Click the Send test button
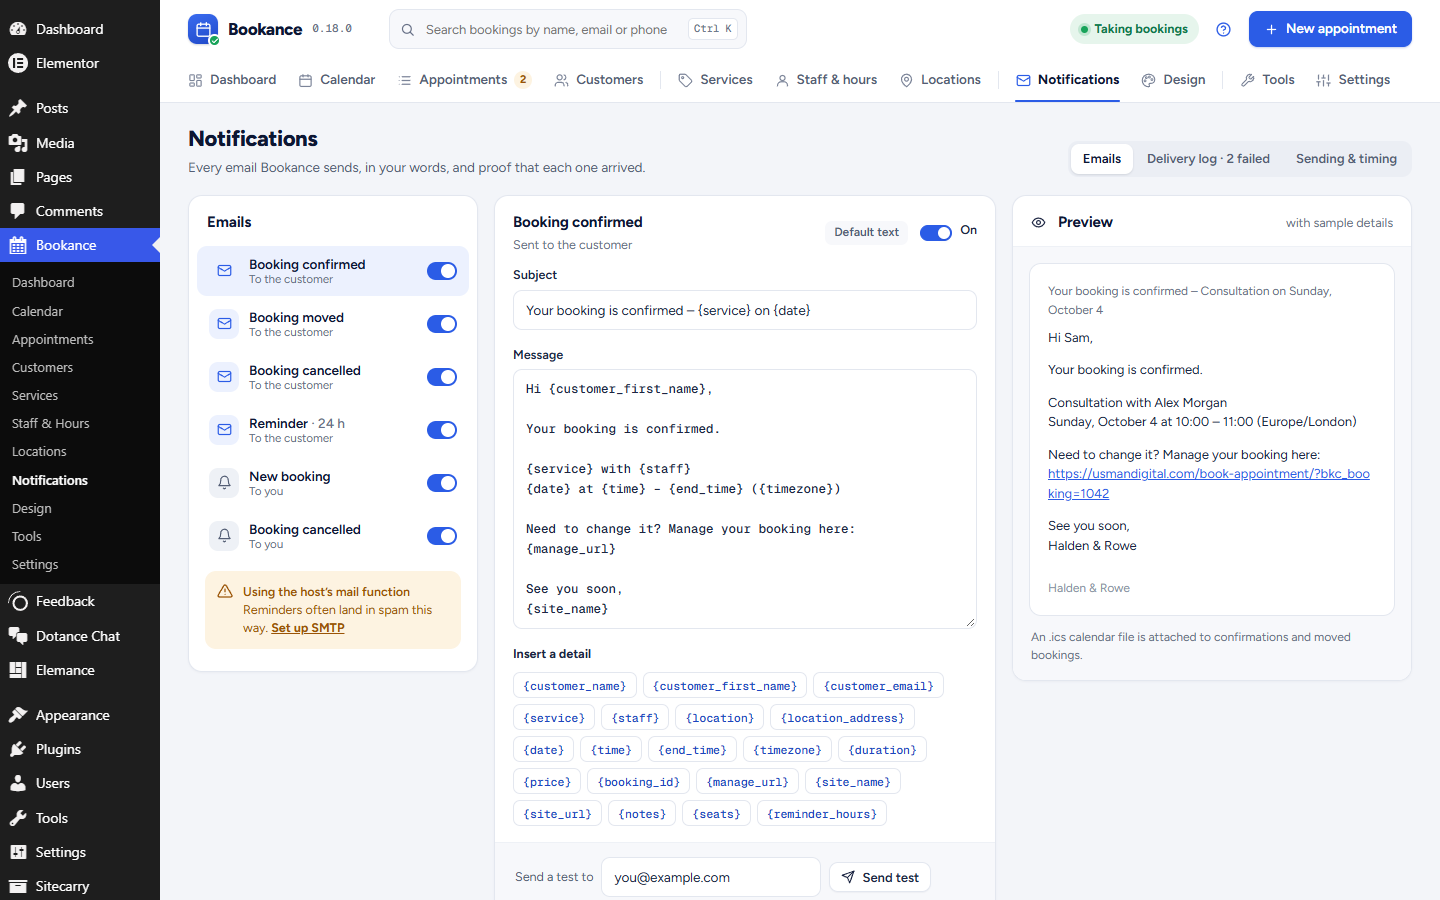This screenshot has width=1440, height=900. pos(880,877)
